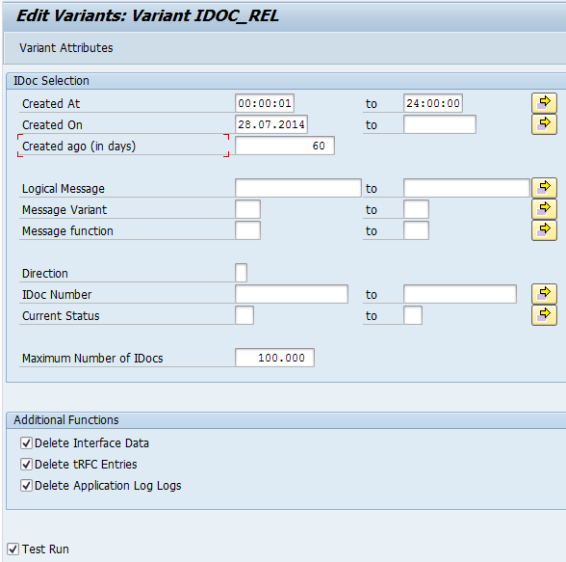566x562 pixels.
Task: Click Current Status to field
Action: (x=413, y=315)
